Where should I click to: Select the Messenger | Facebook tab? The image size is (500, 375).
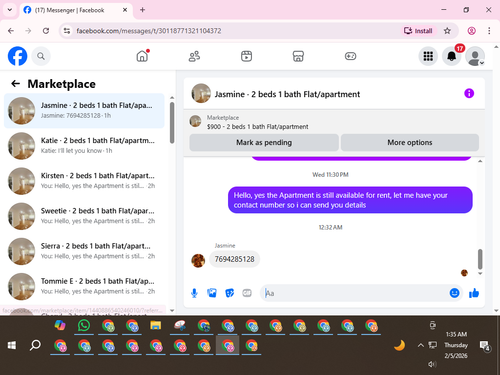click(x=70, y=10)
